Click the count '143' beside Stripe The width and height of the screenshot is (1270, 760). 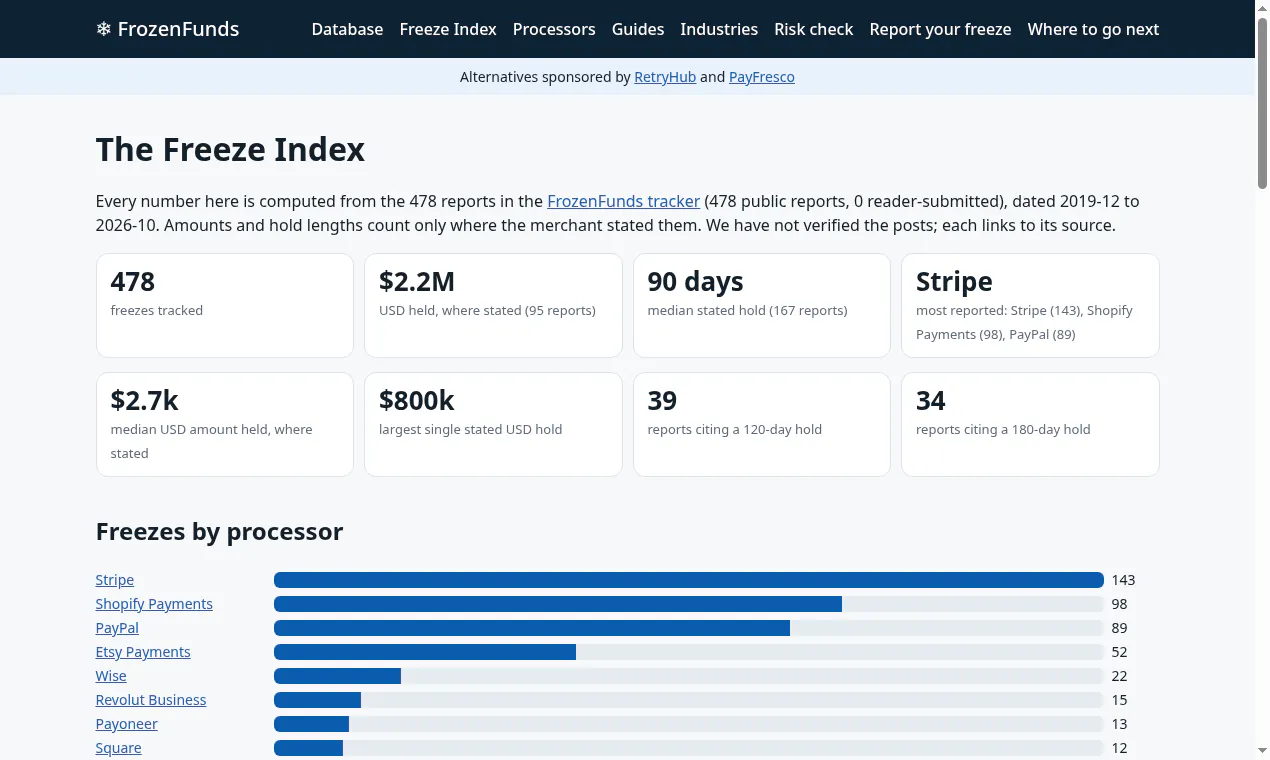coord(1123,580)
